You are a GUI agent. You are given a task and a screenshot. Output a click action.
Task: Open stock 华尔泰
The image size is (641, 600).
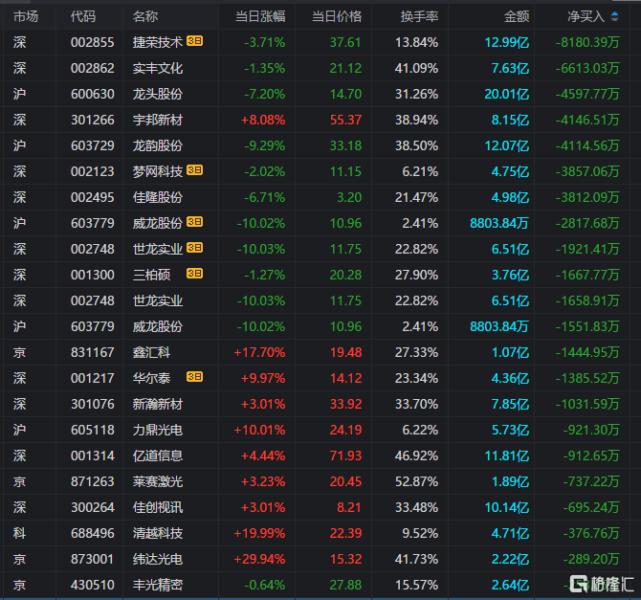point(151,378)
